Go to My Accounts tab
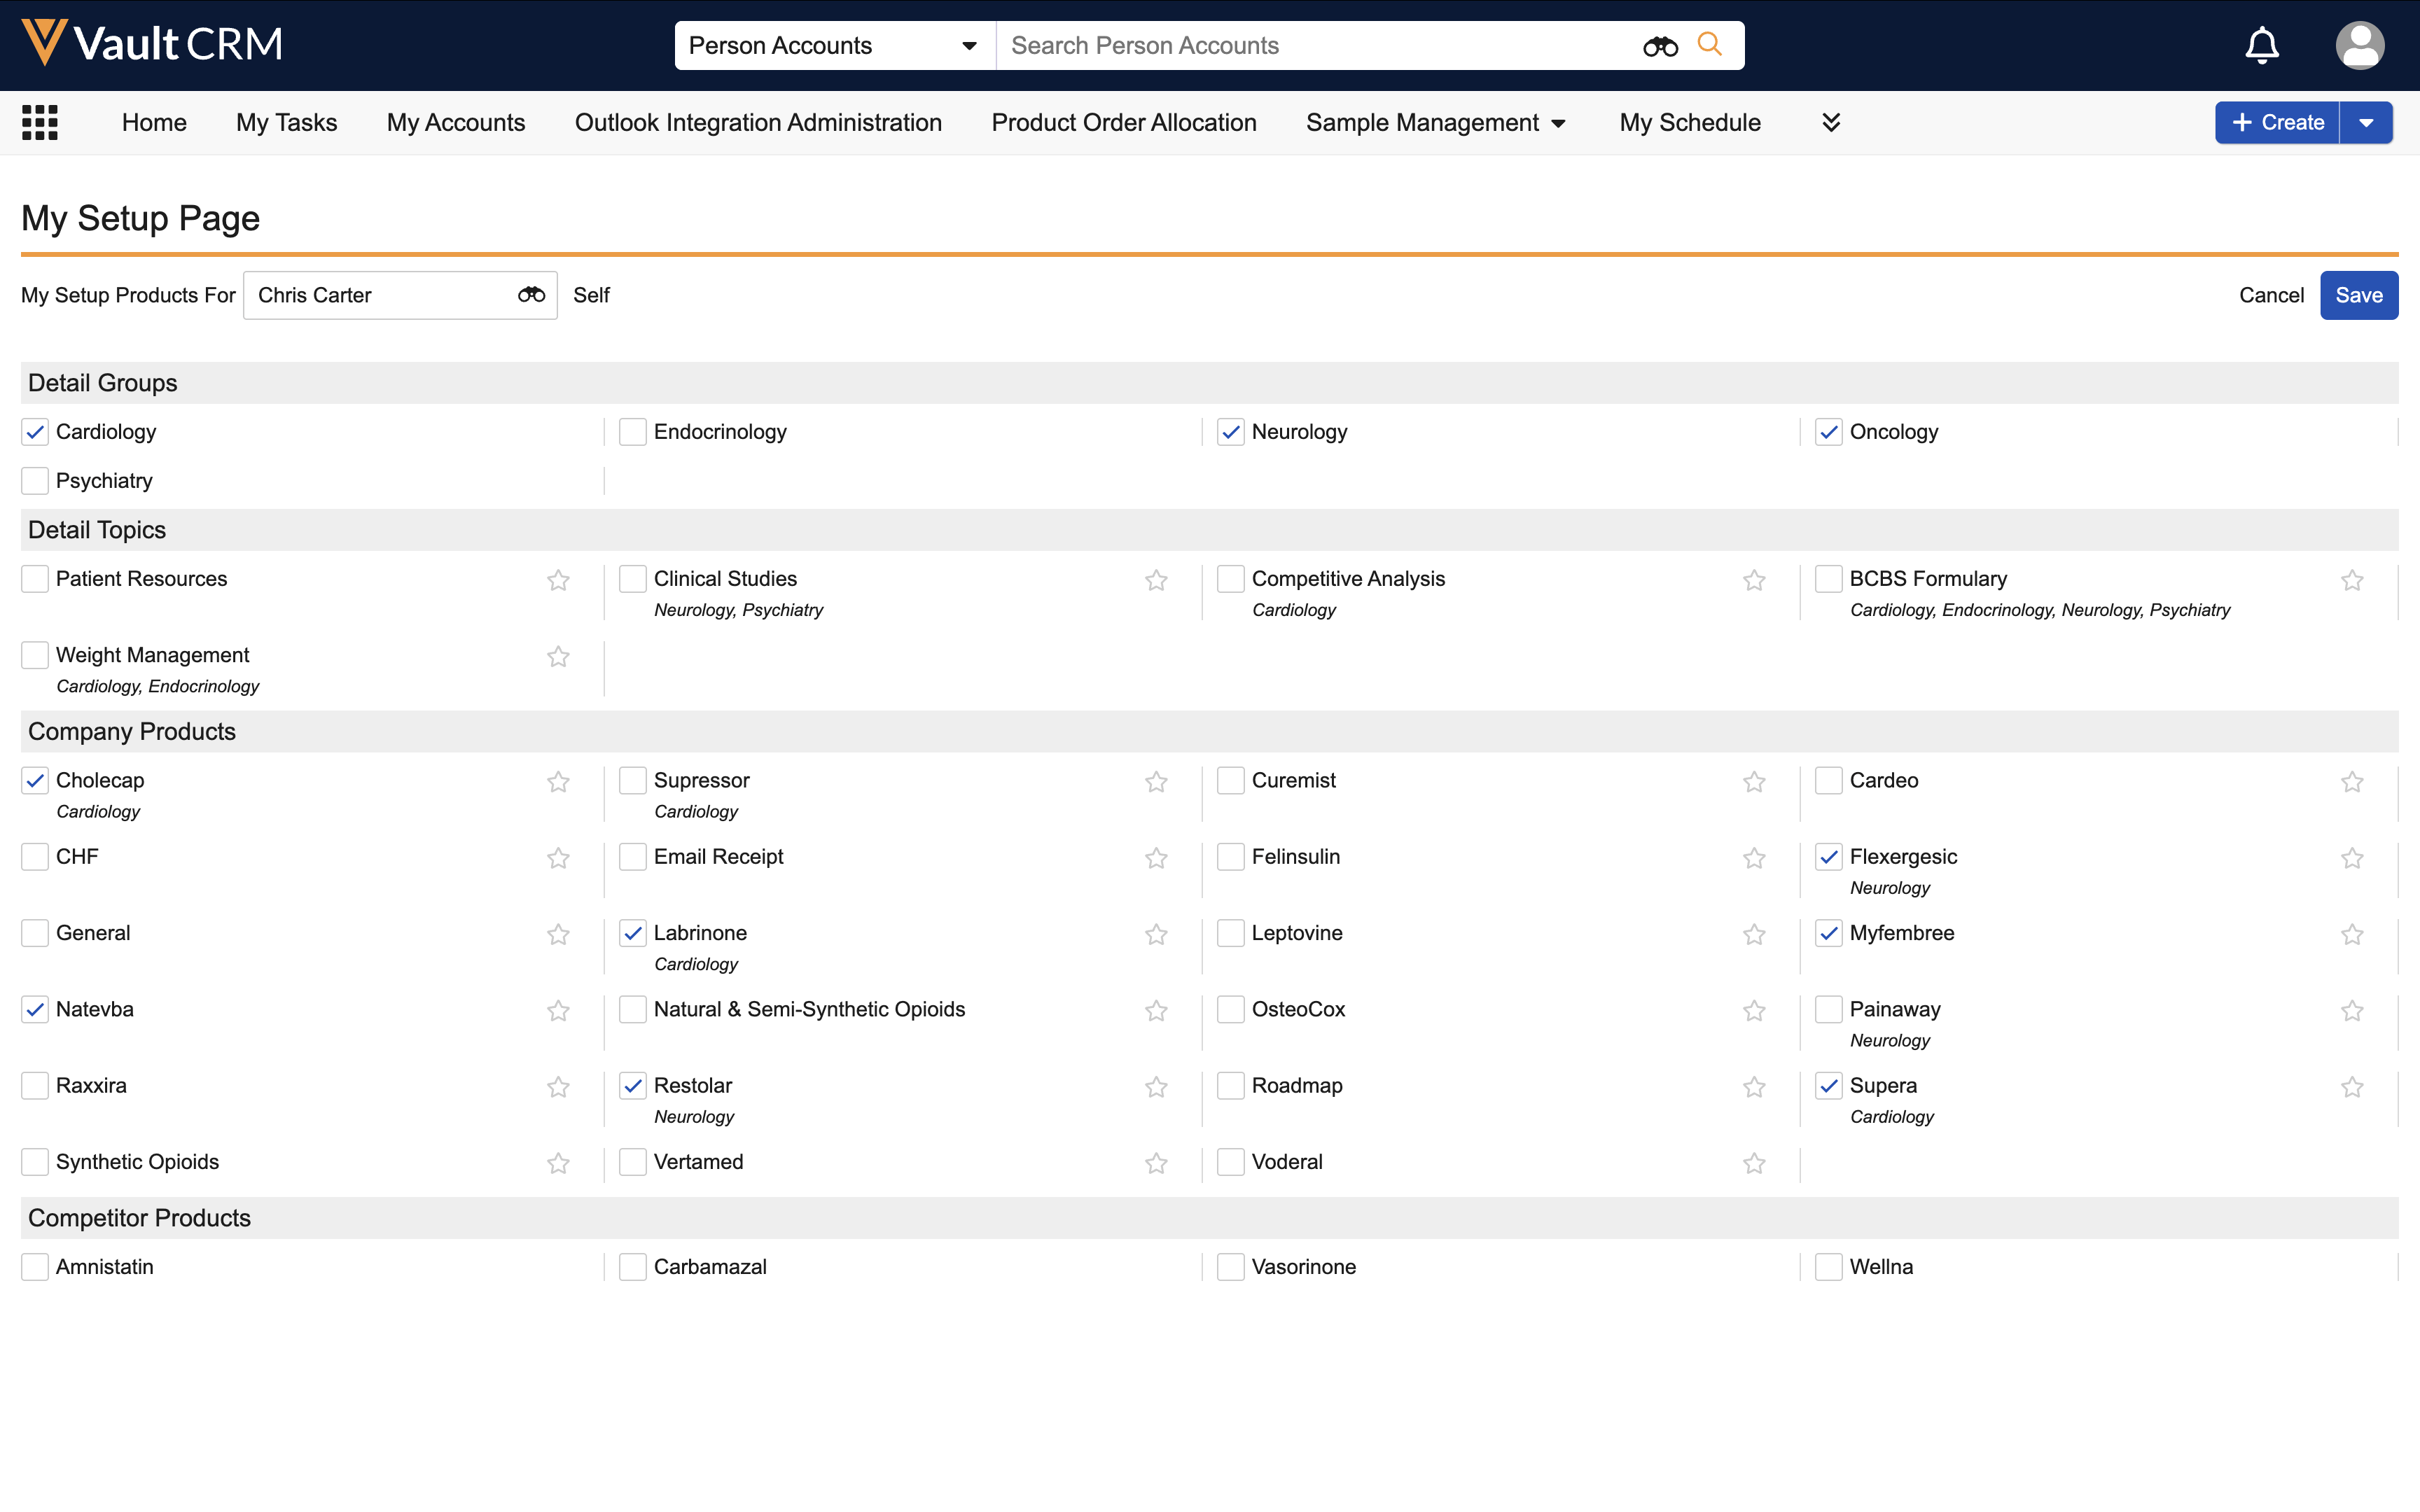 pos(455,122)
